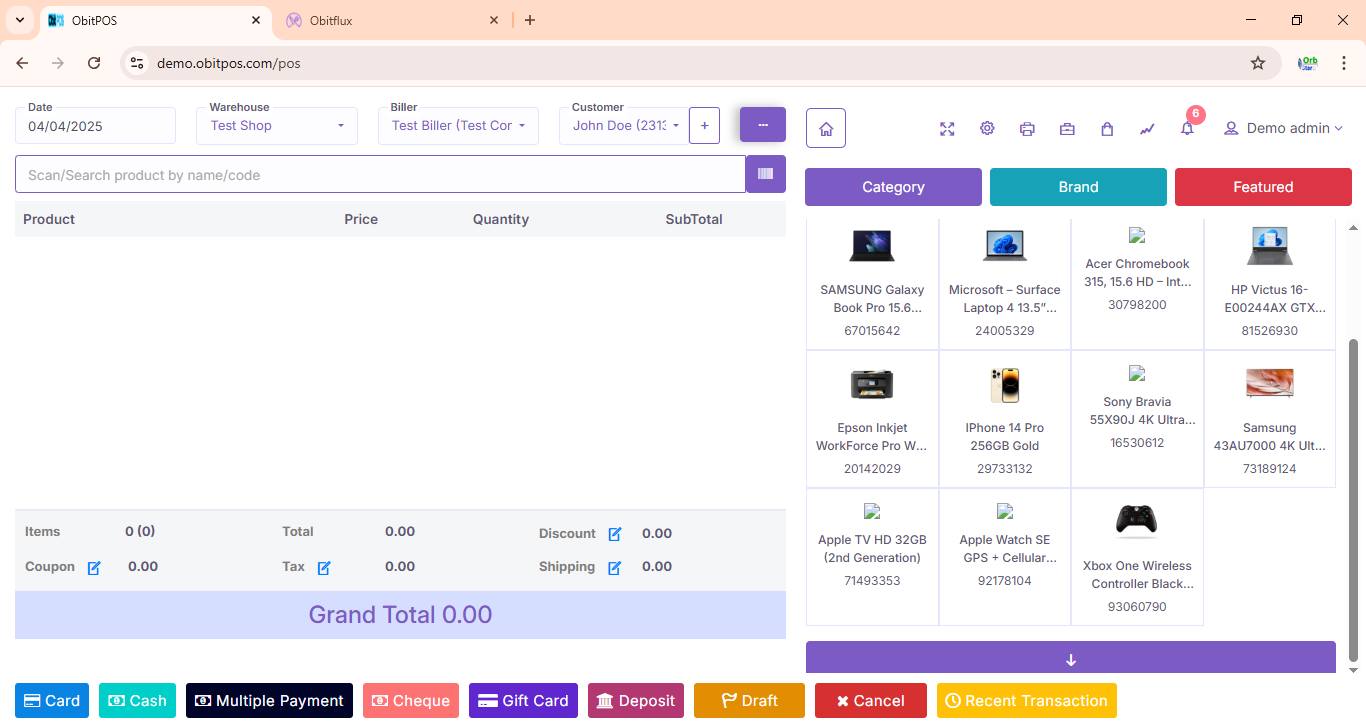
Task: Switch to the Brand tab
Action: [1078, 187]
